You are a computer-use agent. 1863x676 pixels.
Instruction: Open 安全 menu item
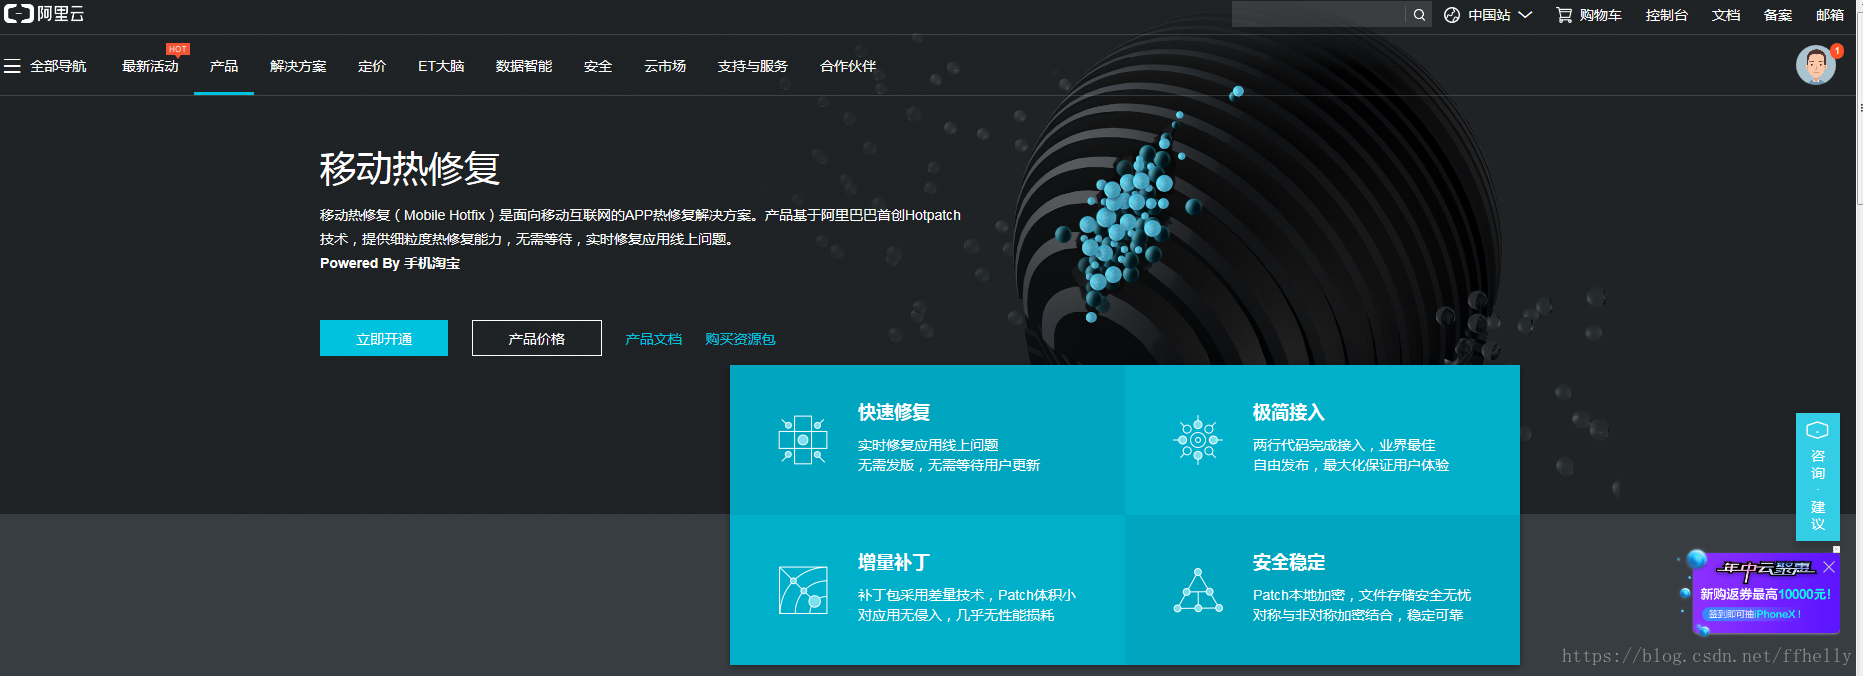pyautogui.click(x=598, y=66)
